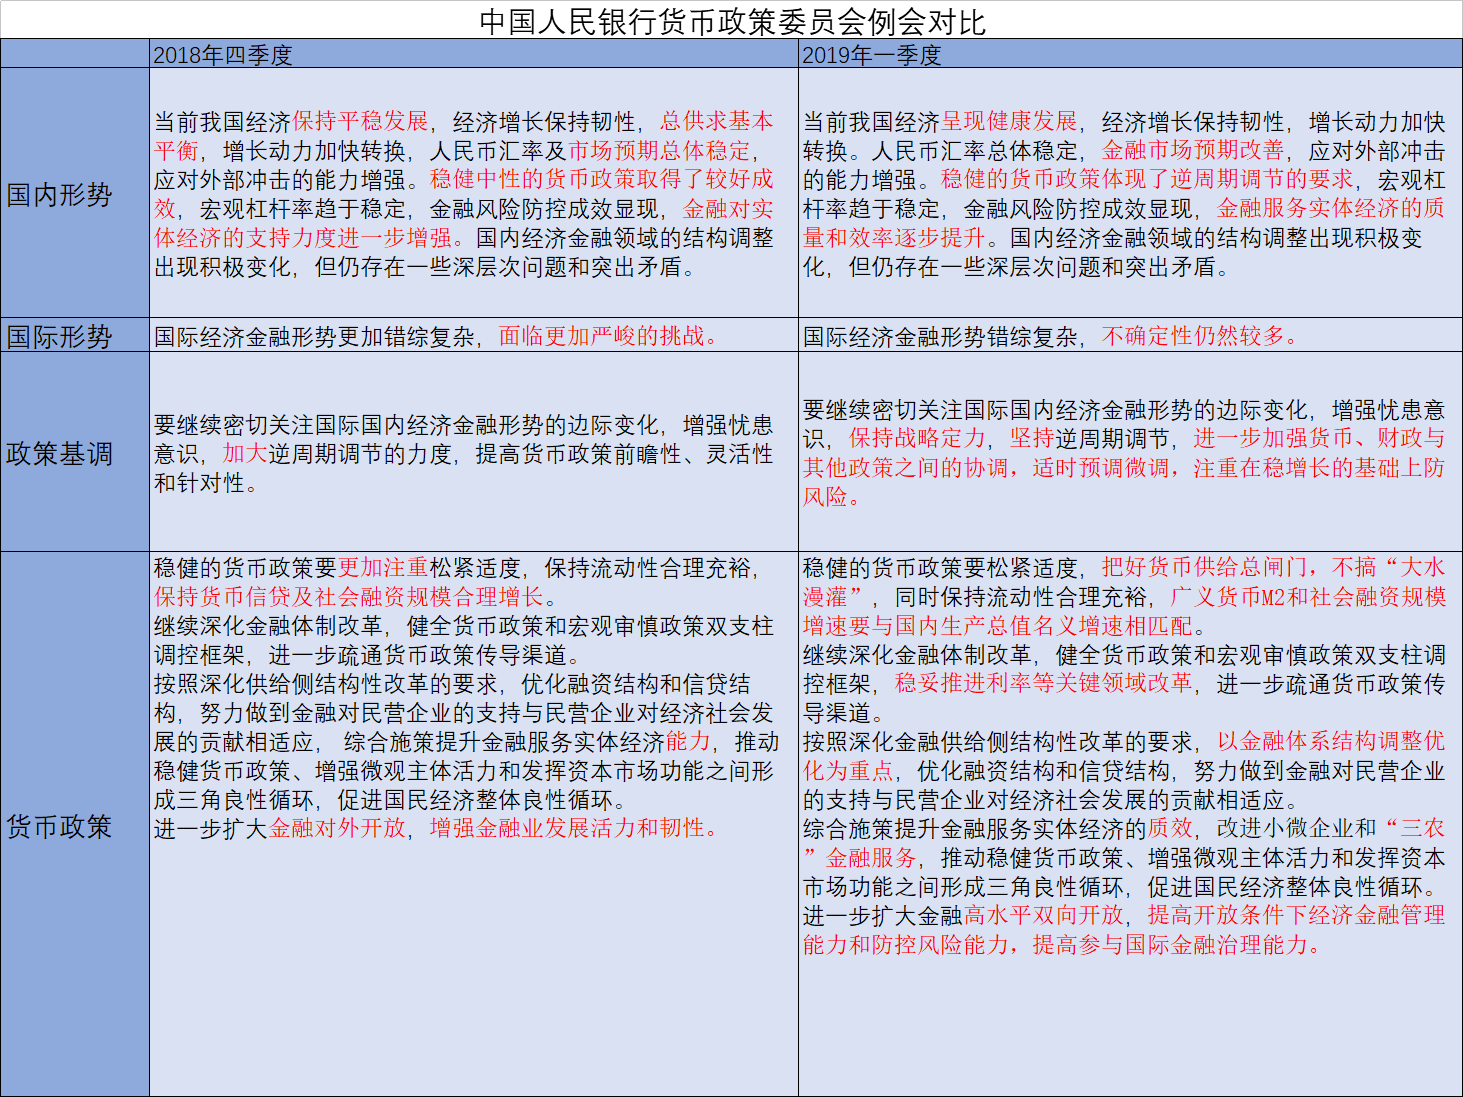Select the 2018年四季度 column header cell
This screenshot has height=1097, width=1463.
click(x=474, y=54)
